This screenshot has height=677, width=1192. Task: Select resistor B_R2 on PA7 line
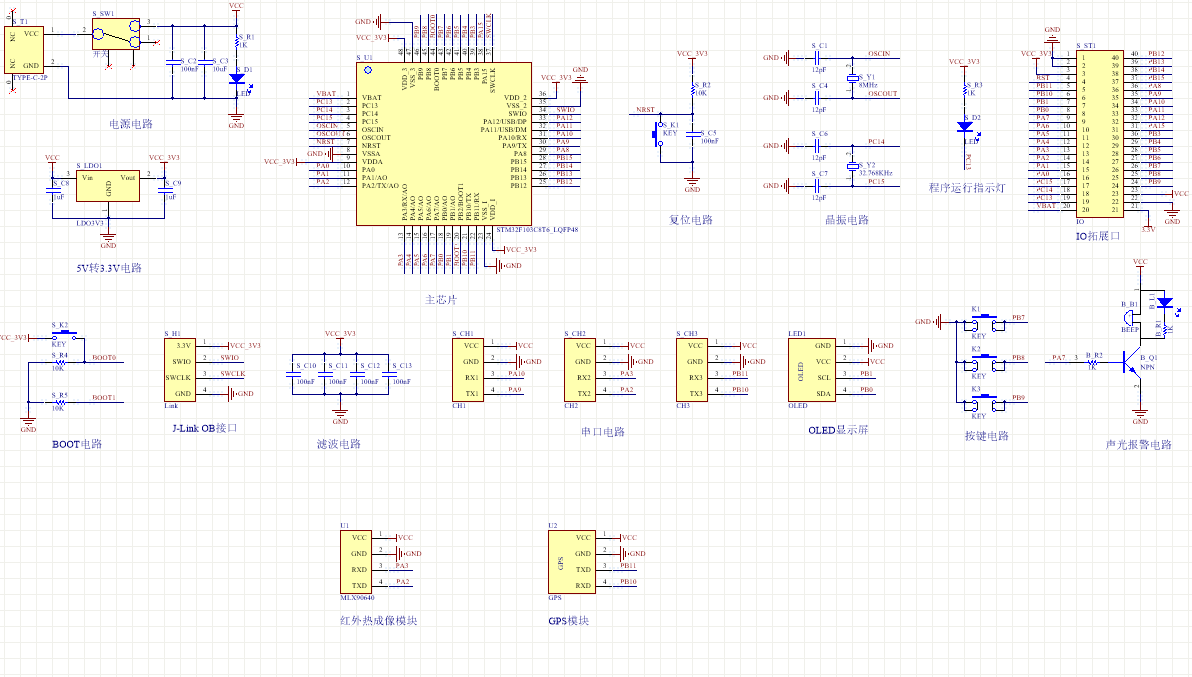coord(1093,362)
